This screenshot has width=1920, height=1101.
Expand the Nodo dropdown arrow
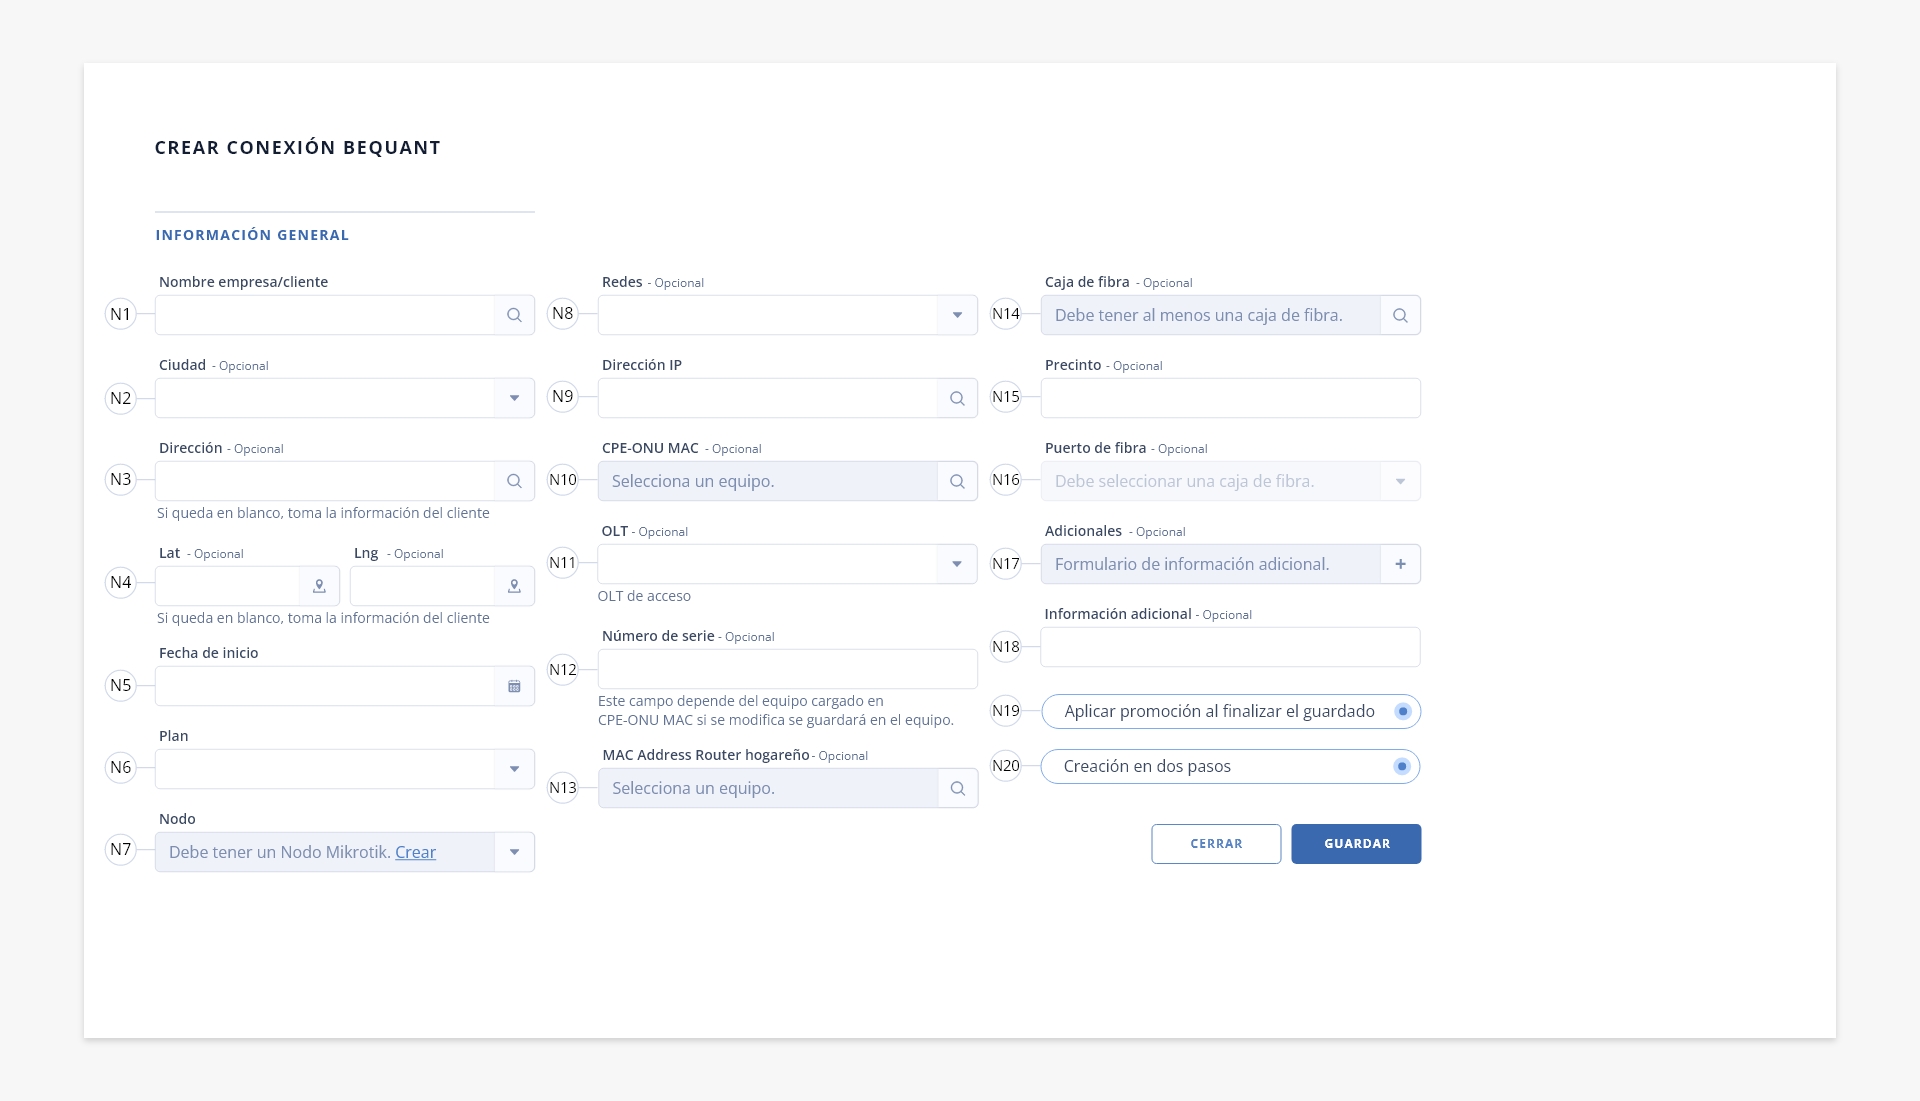point(514,852)
